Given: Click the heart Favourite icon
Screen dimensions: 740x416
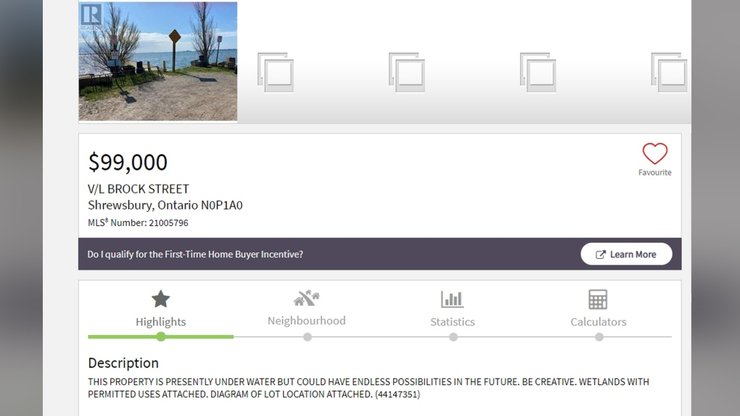Looking at the screenshot, I should point(654,154).
